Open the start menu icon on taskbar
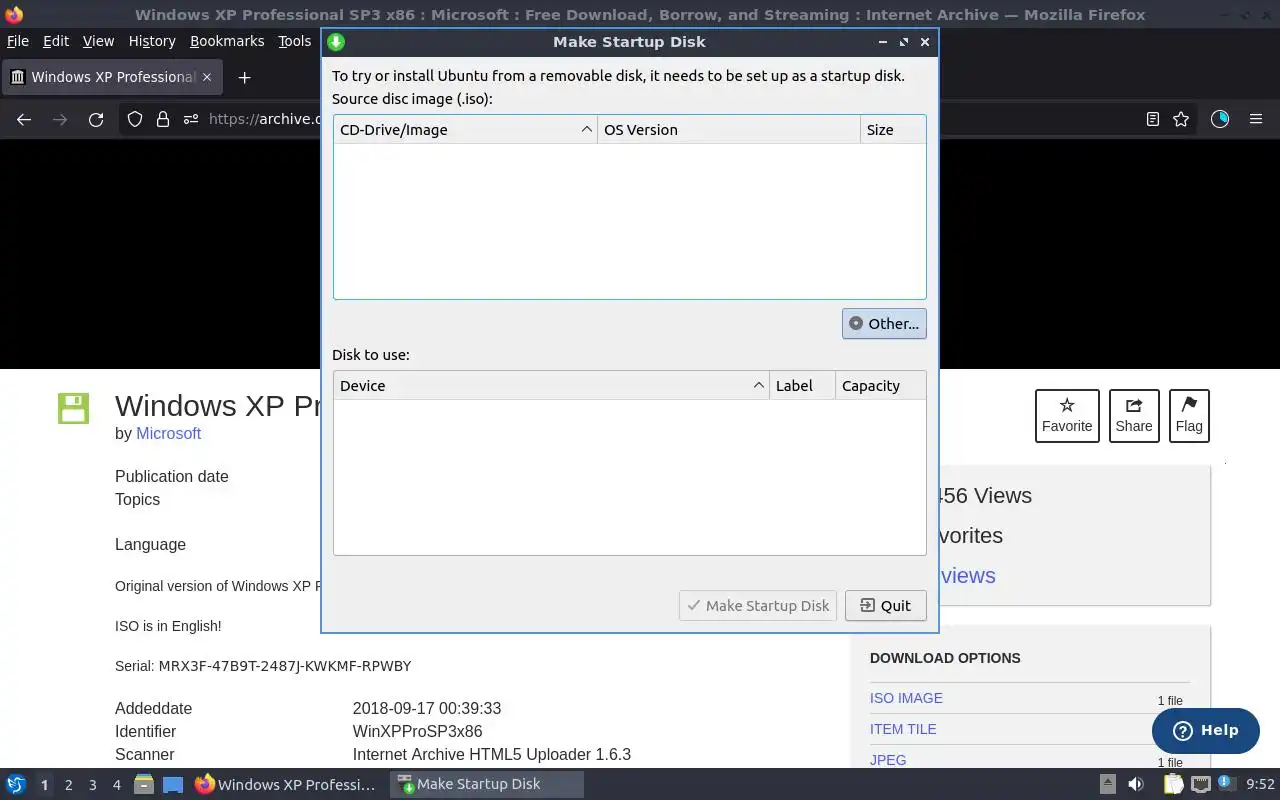Image resolution: width=1280 pixels, height=800 pixels. pyautogui.click(x=16, y=784)
